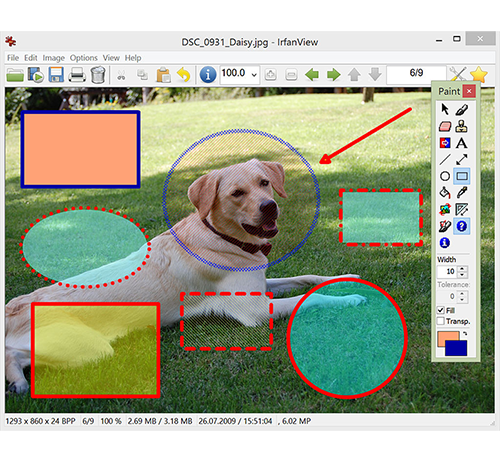Increase Width value with up stepper
500x462 pixels.
(462, 269)
